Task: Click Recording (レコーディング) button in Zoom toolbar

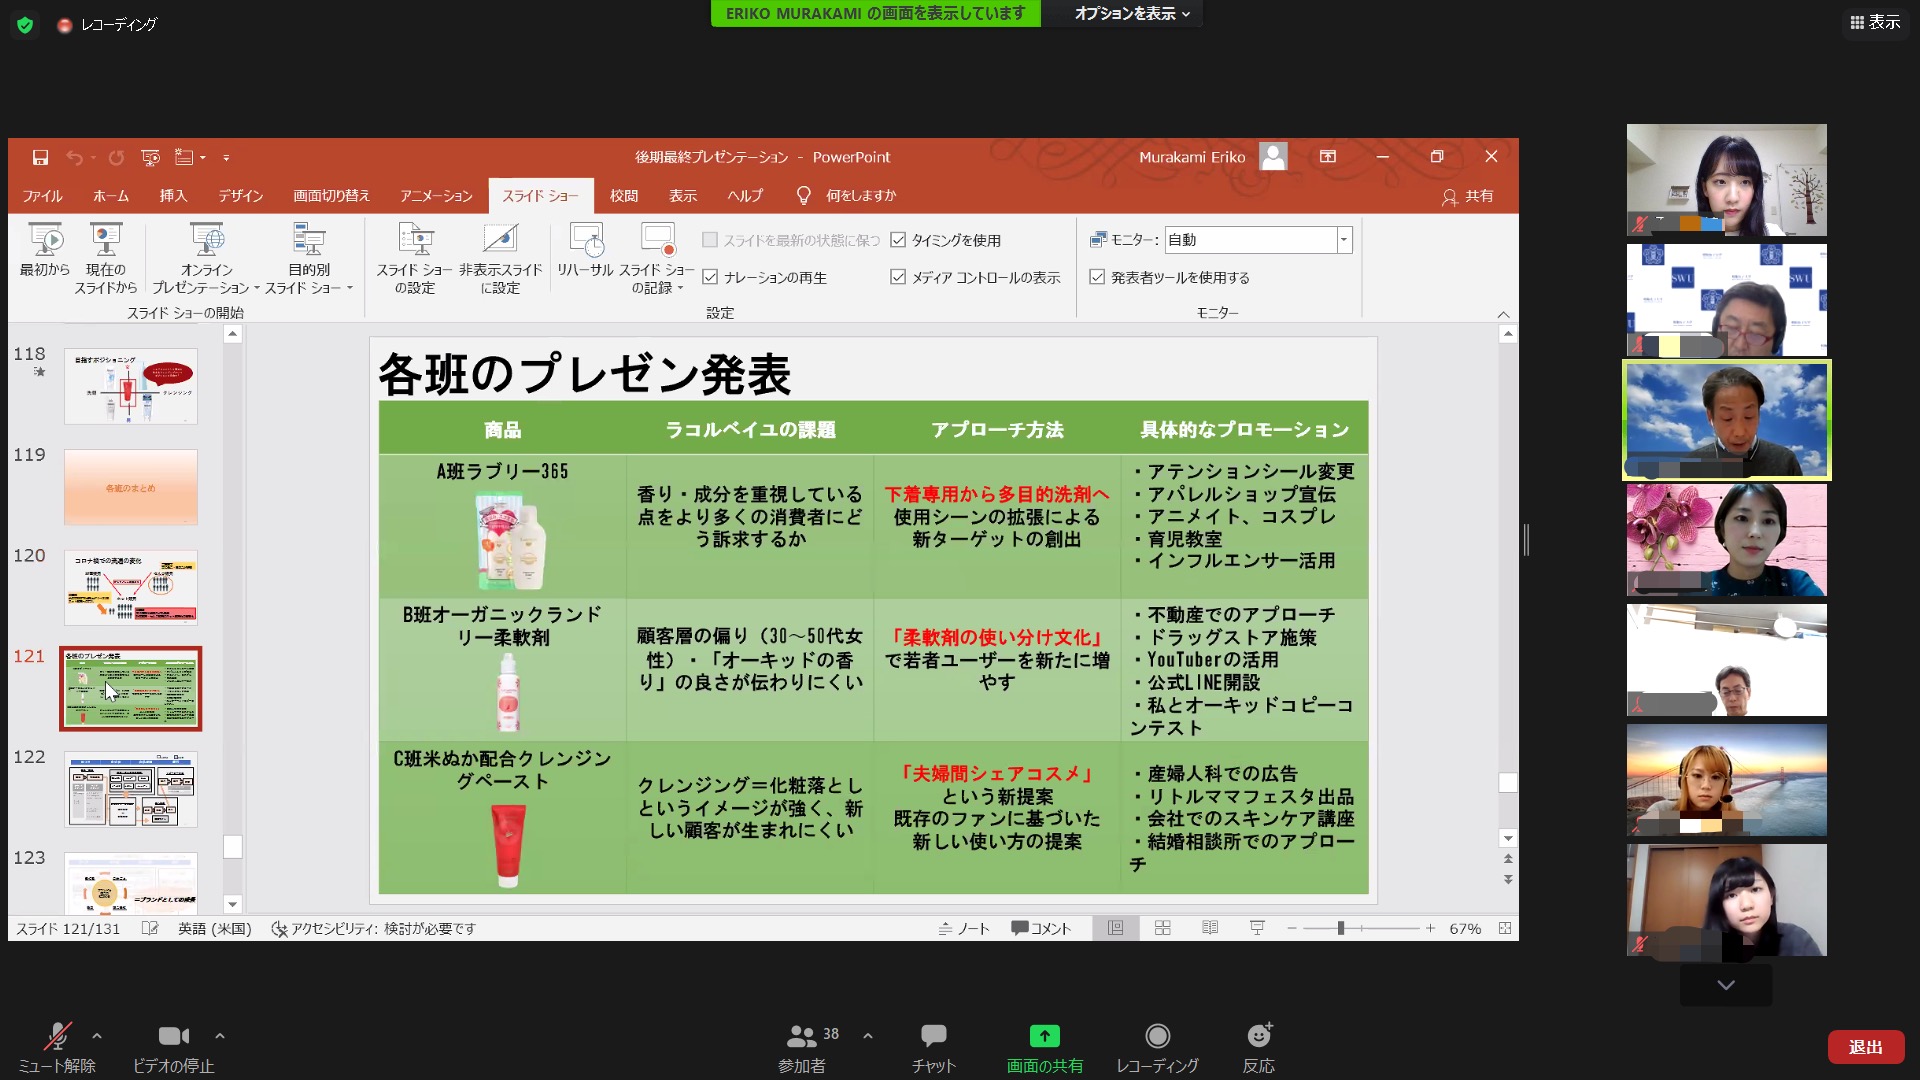Action: tap(1157, 1047)
